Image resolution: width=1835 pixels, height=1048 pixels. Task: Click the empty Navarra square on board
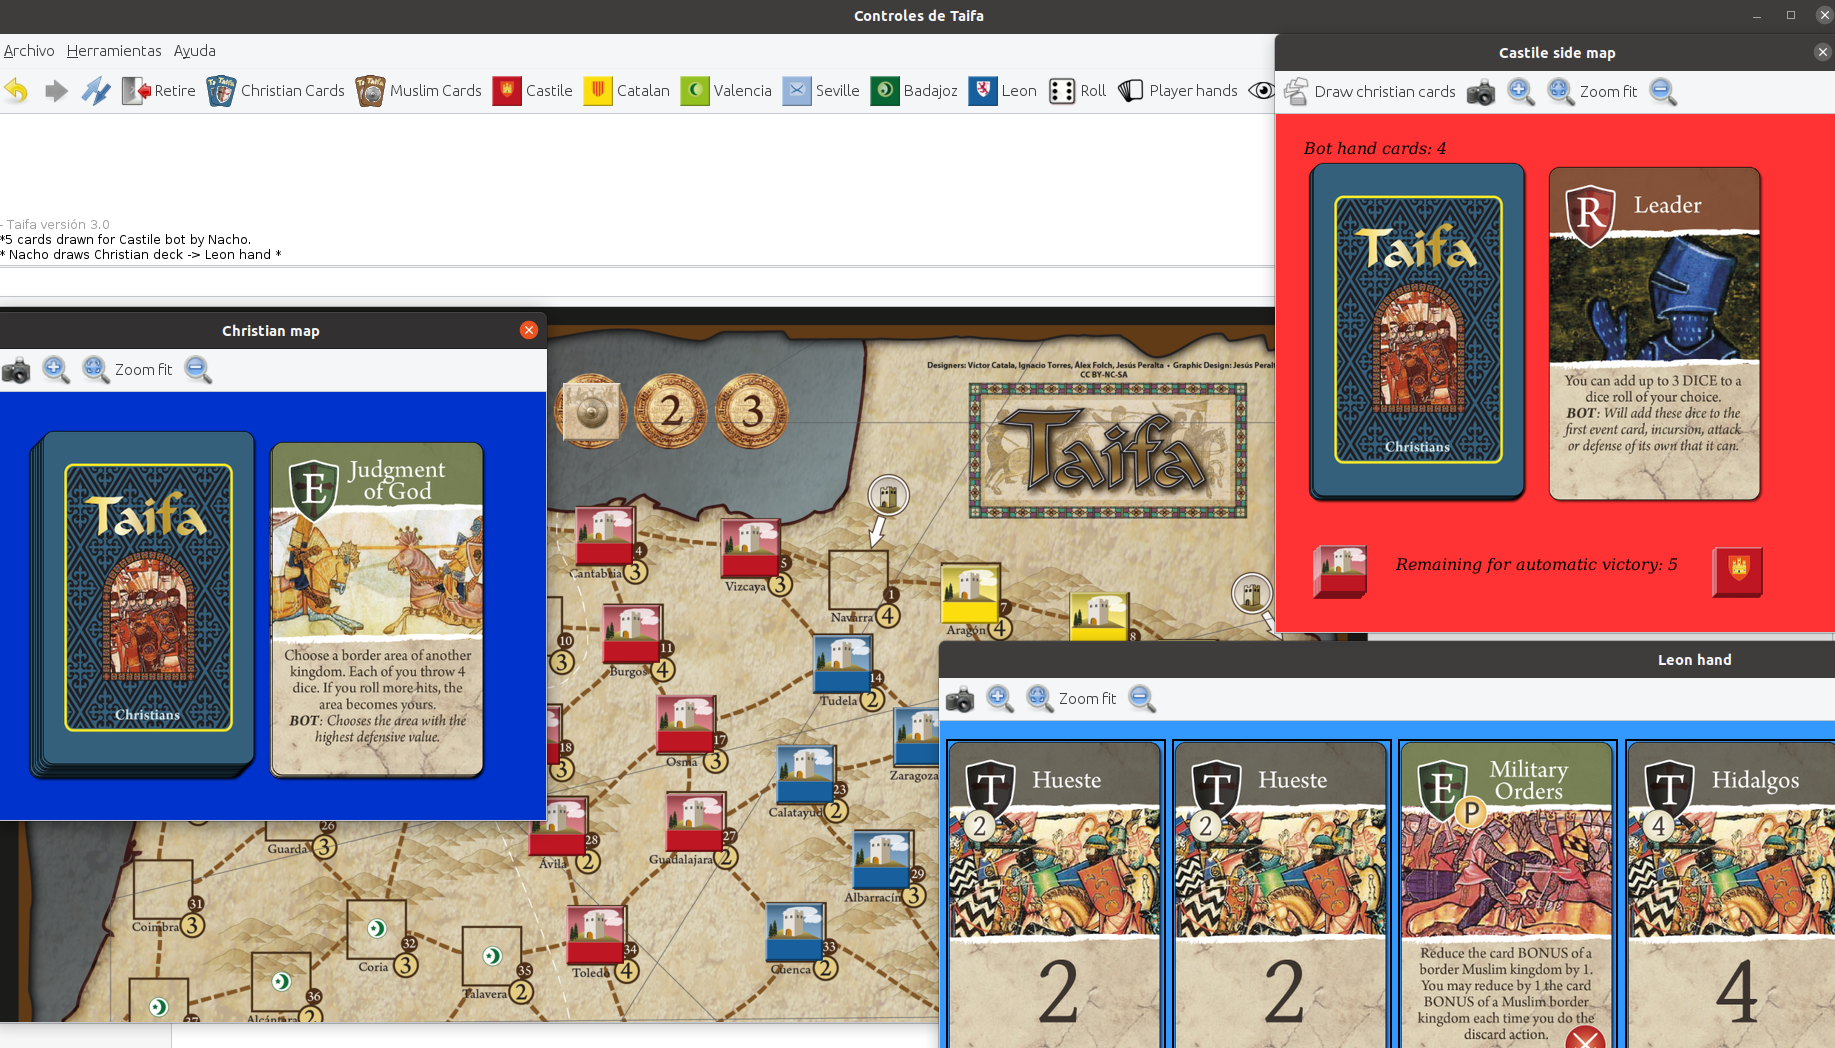pos(858,580)
